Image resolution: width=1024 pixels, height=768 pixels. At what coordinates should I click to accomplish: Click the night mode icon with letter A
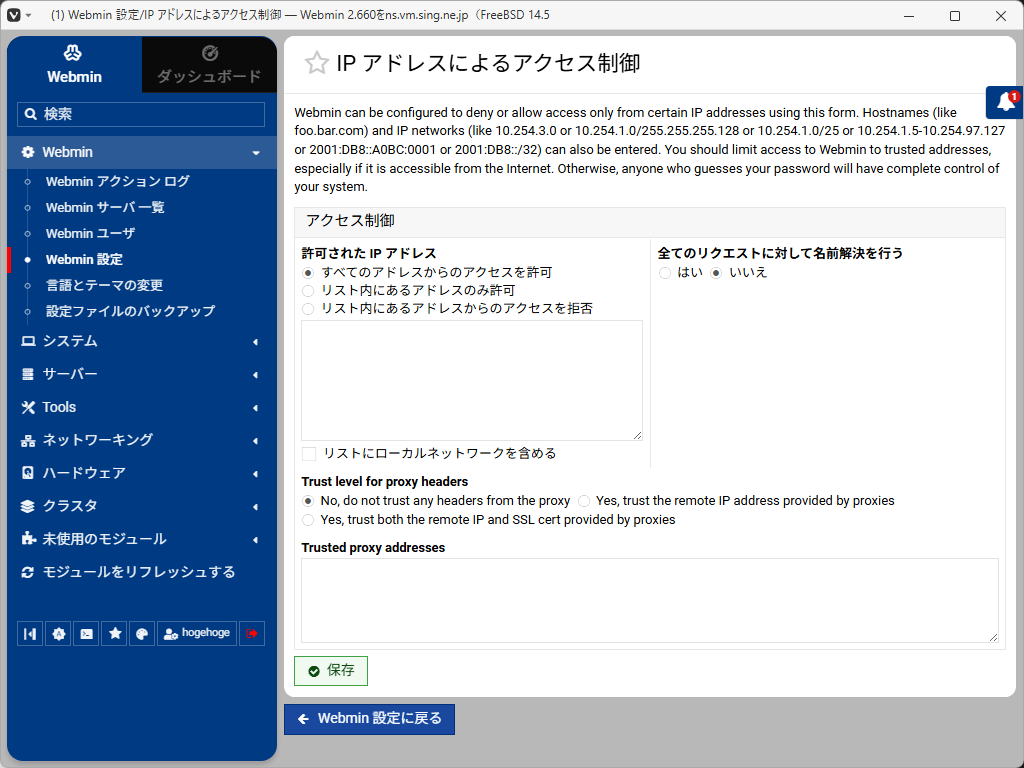[x=59, y=633]
